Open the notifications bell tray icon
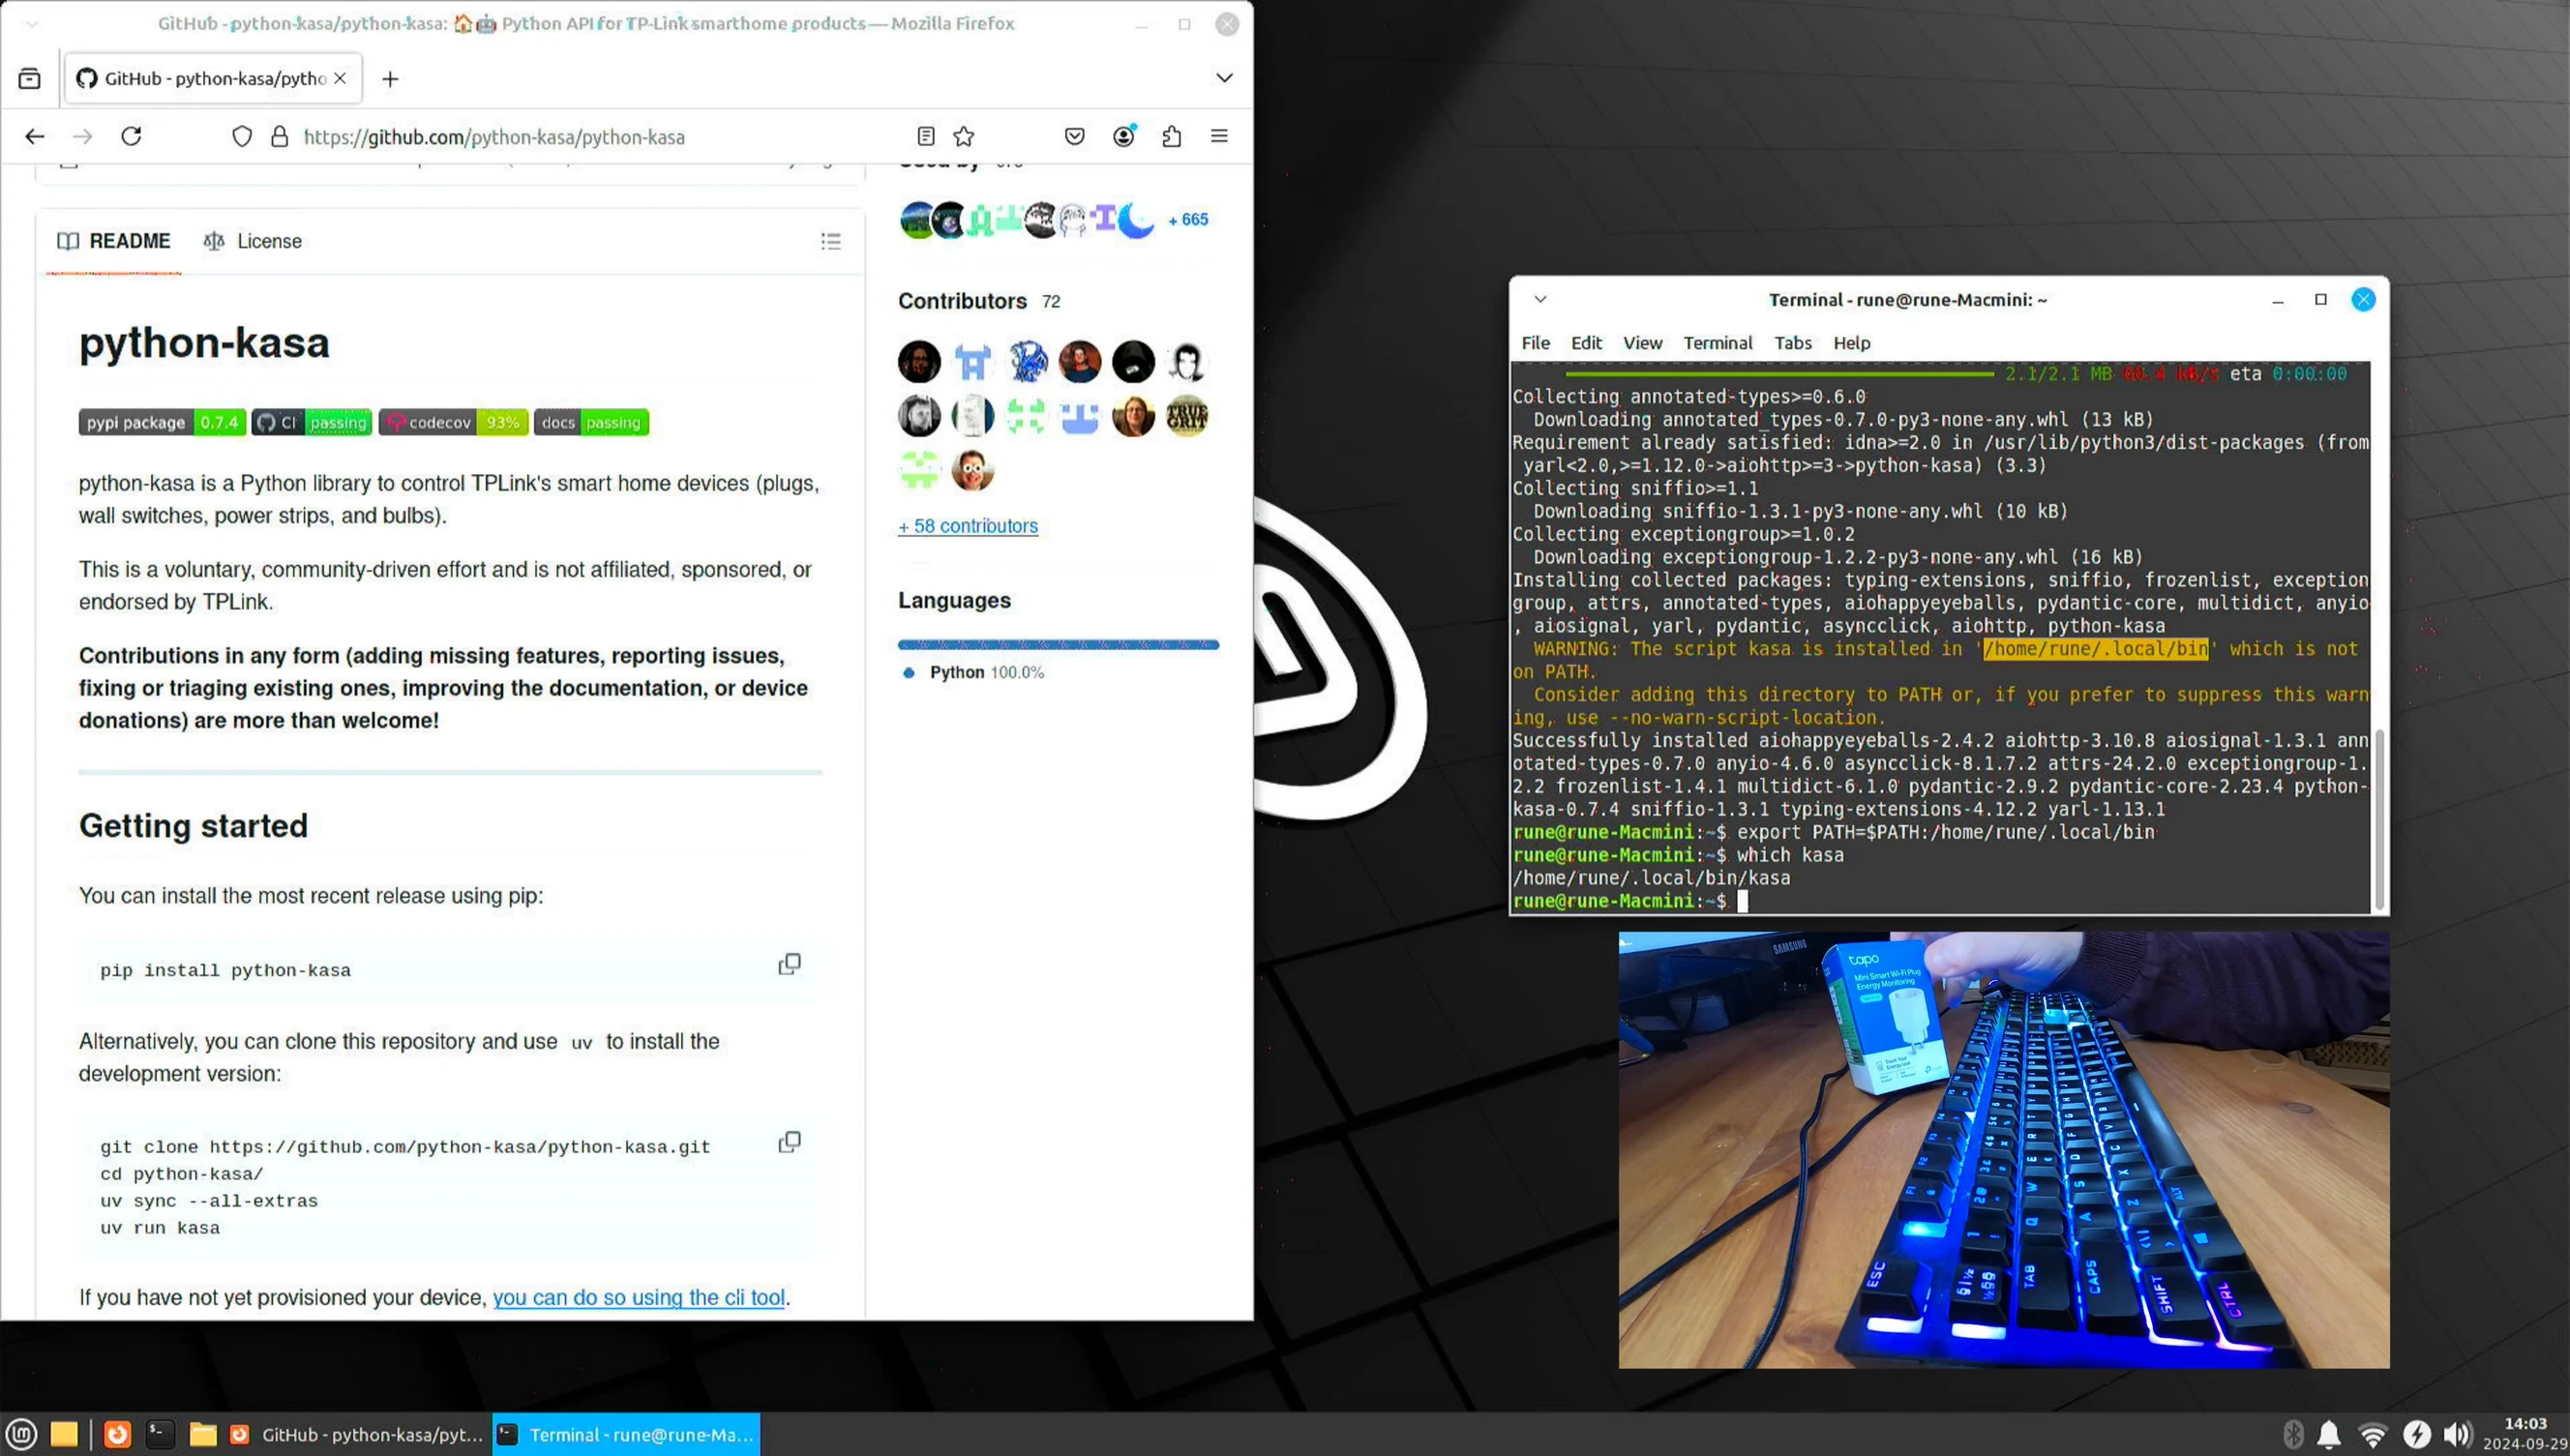The width and height of the screenshot is (2570, 1456). 2329,1434
